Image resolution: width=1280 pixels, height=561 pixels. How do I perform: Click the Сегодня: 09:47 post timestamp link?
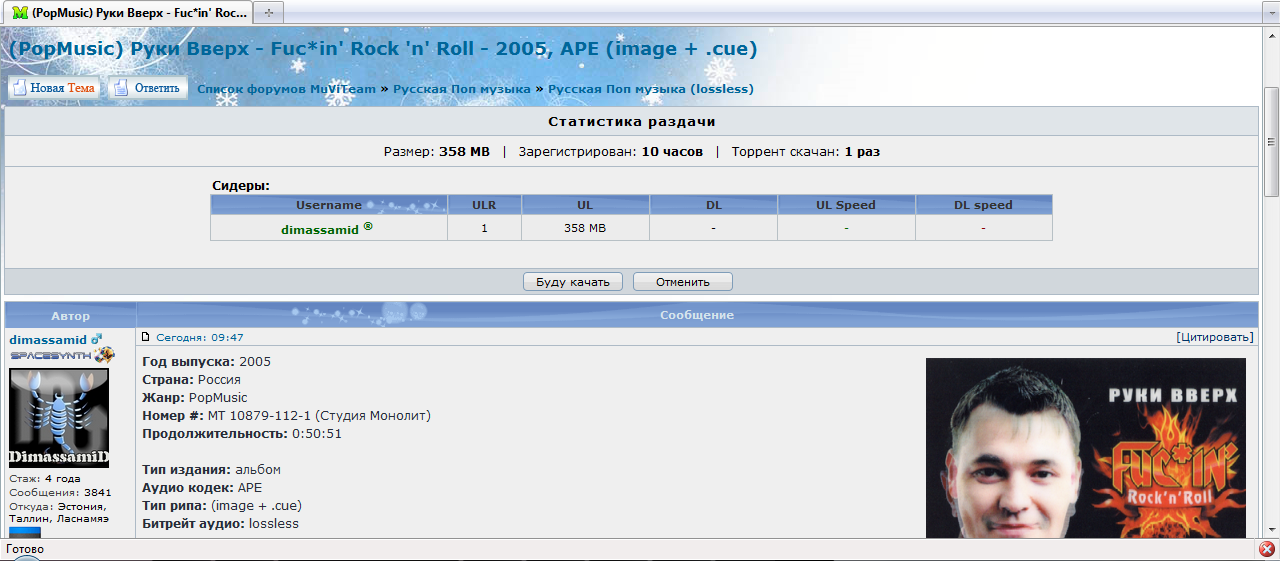200,338
